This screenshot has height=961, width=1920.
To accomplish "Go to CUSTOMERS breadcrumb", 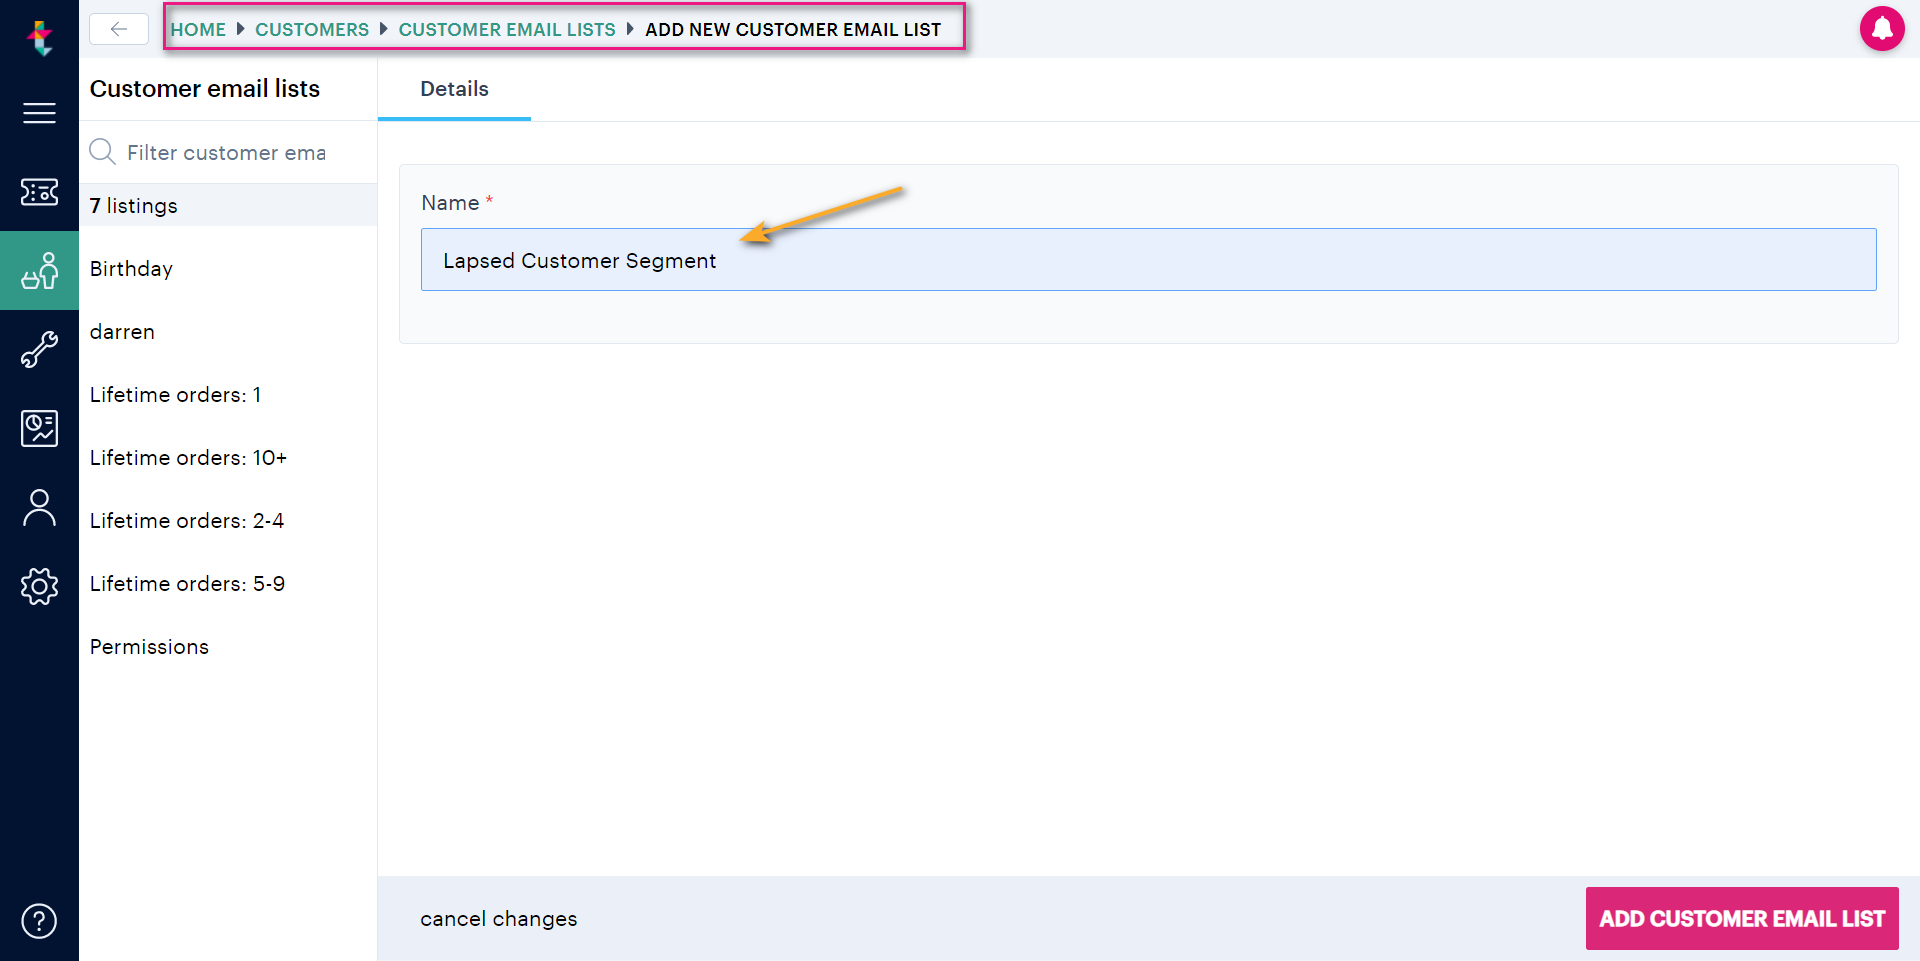I will click(x=312, y=29).
